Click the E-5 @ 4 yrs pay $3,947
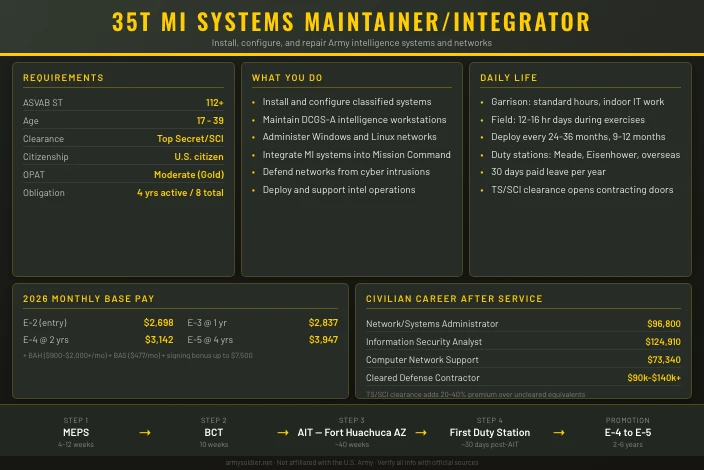The height and width of the screenshot is (470, 704). [323, 339]
